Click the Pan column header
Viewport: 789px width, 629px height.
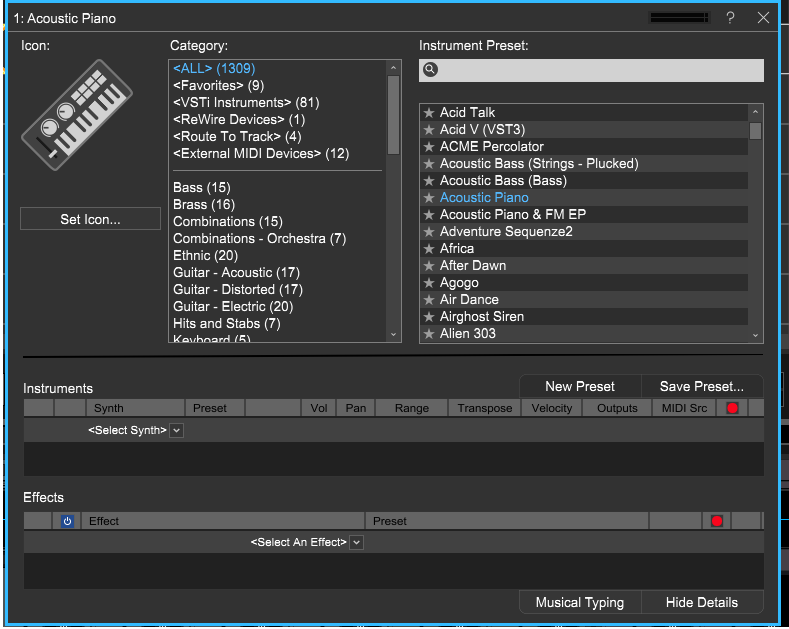tap(355, 408)
